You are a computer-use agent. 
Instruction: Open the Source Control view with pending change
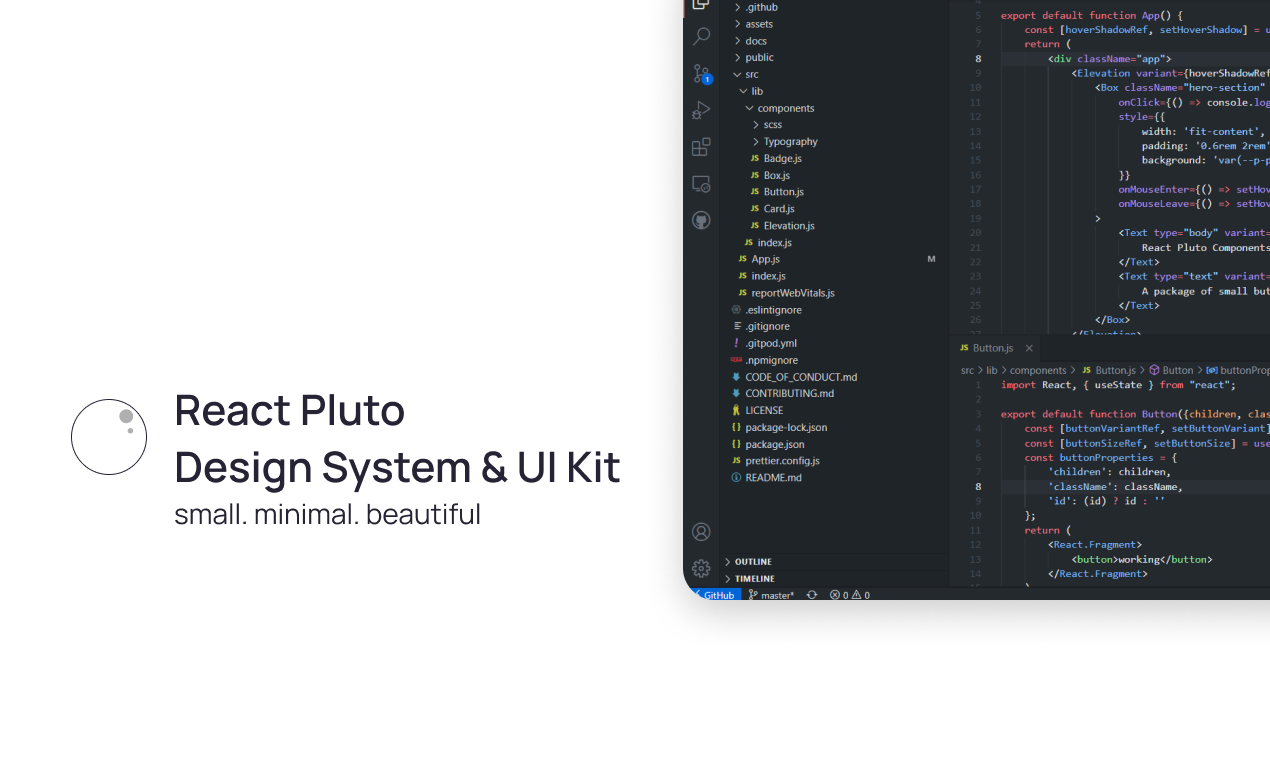[701, 74]
